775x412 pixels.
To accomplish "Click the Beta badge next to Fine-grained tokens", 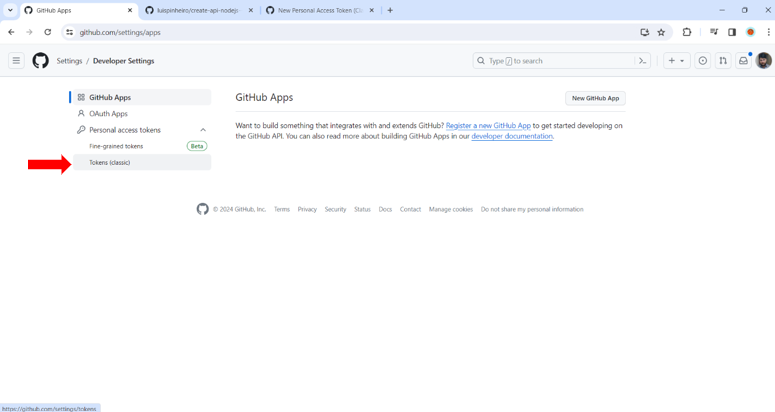I will point(197,146).
